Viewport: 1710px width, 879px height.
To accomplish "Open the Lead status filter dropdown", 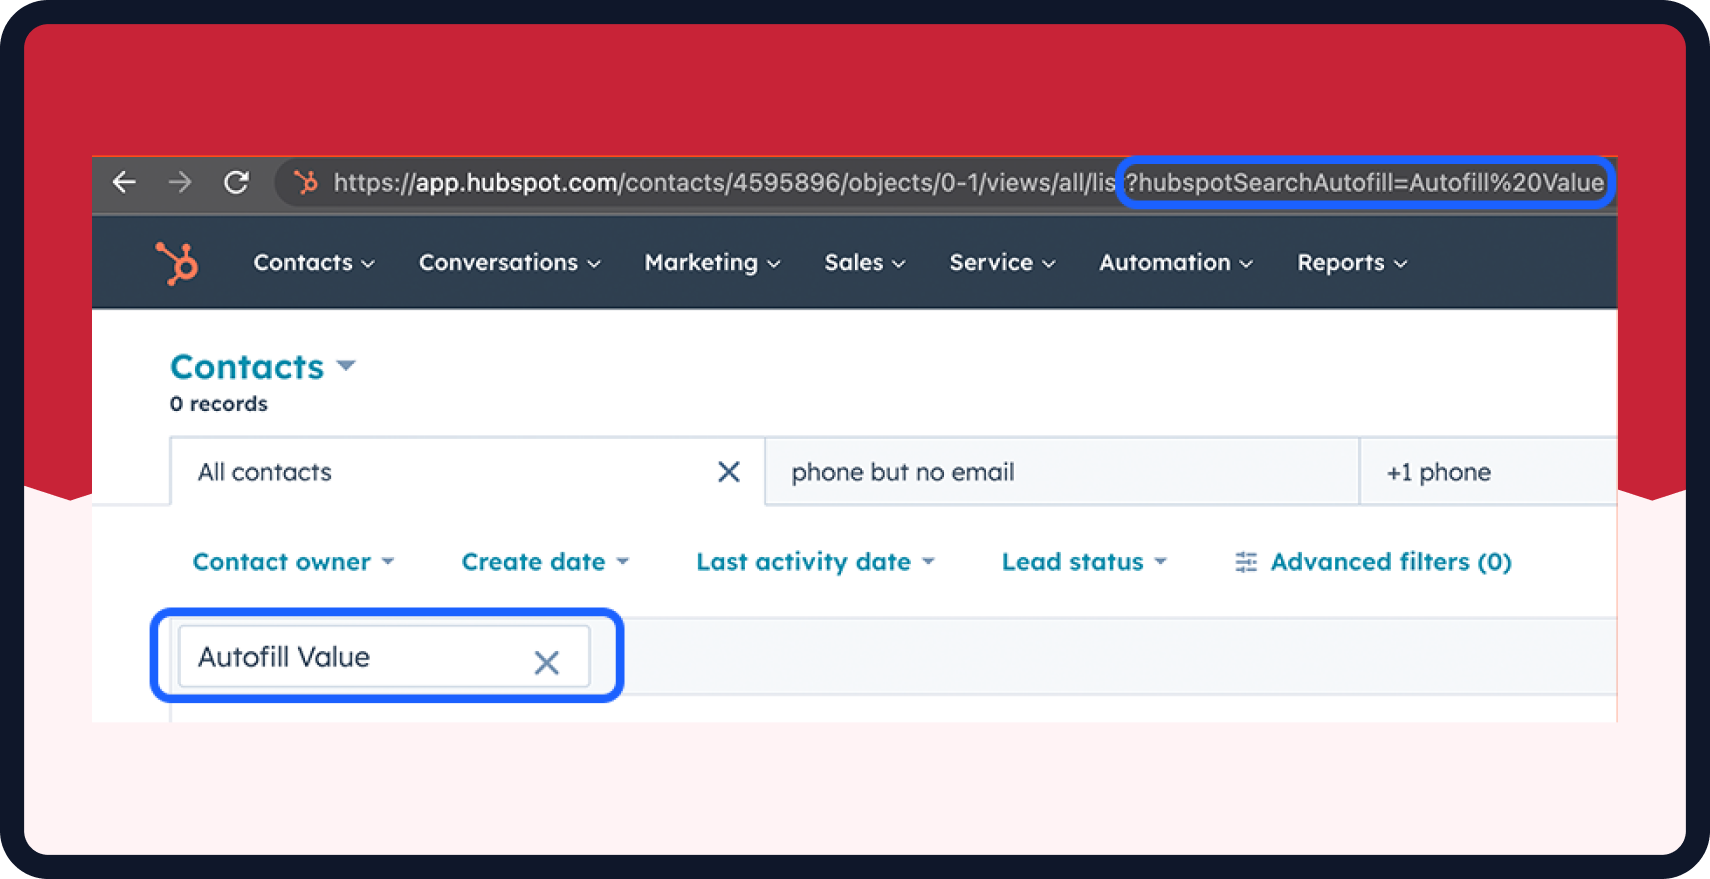I will click(x=1084, y=562).
